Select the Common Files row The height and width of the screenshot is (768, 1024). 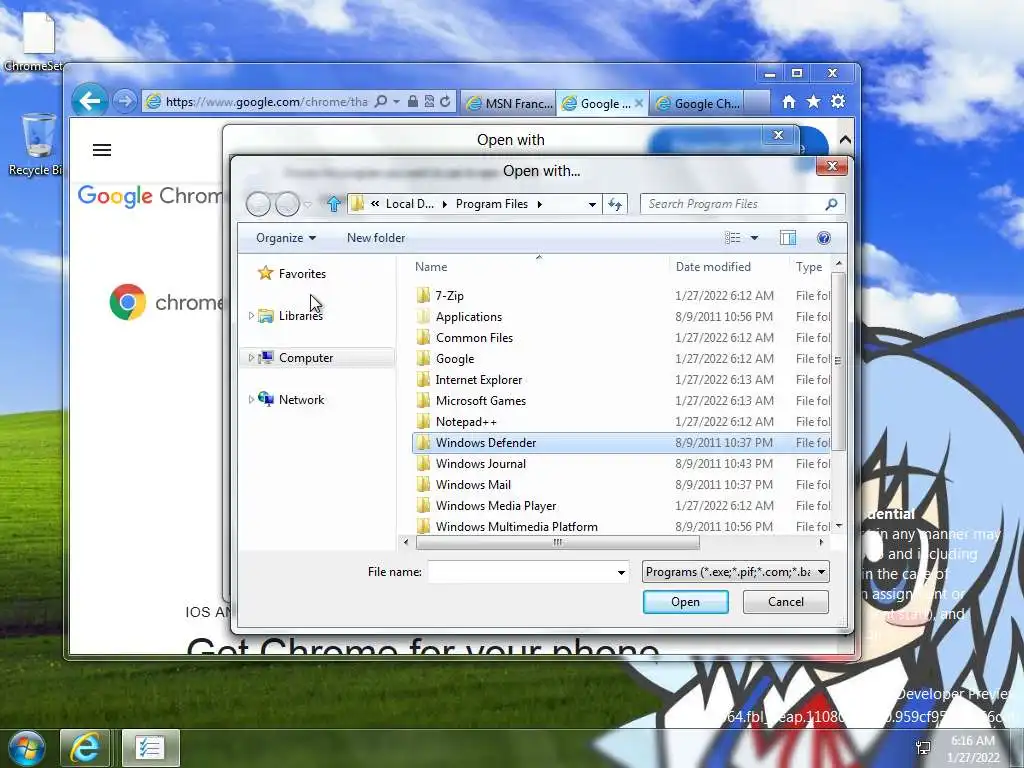point(621,338)
